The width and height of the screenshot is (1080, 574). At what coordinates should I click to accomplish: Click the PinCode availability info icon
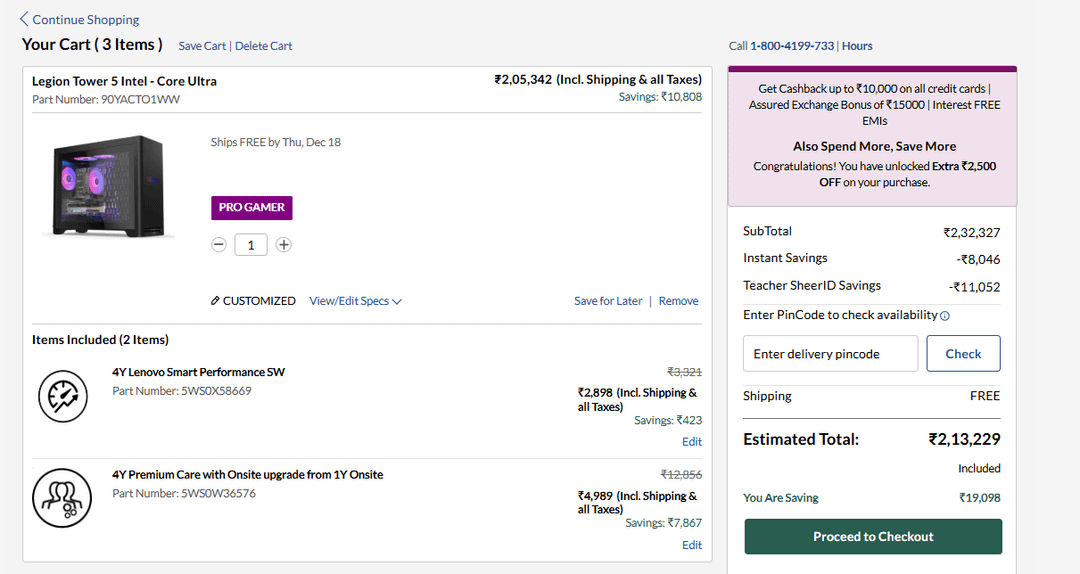pos(945,316)
